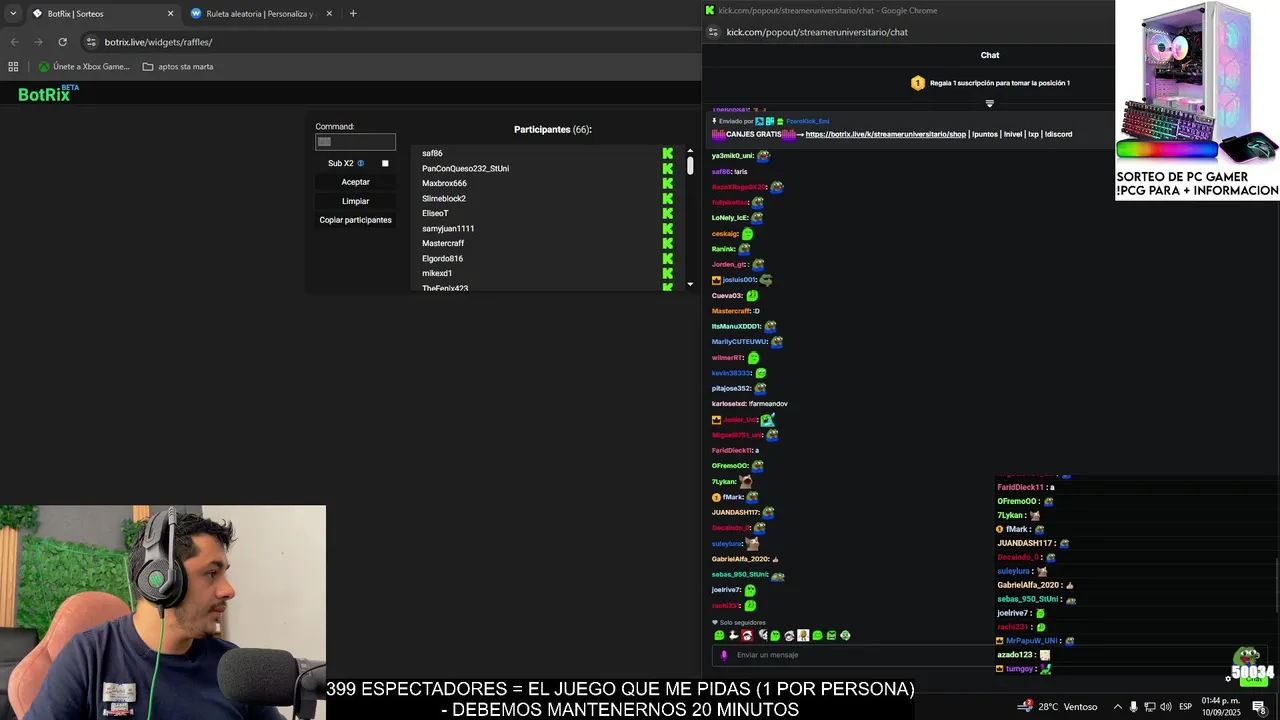Show hidden system tray icons
Viewport: 1280px width, 720px height.
pyautogui.click(x=1117, y=707)
